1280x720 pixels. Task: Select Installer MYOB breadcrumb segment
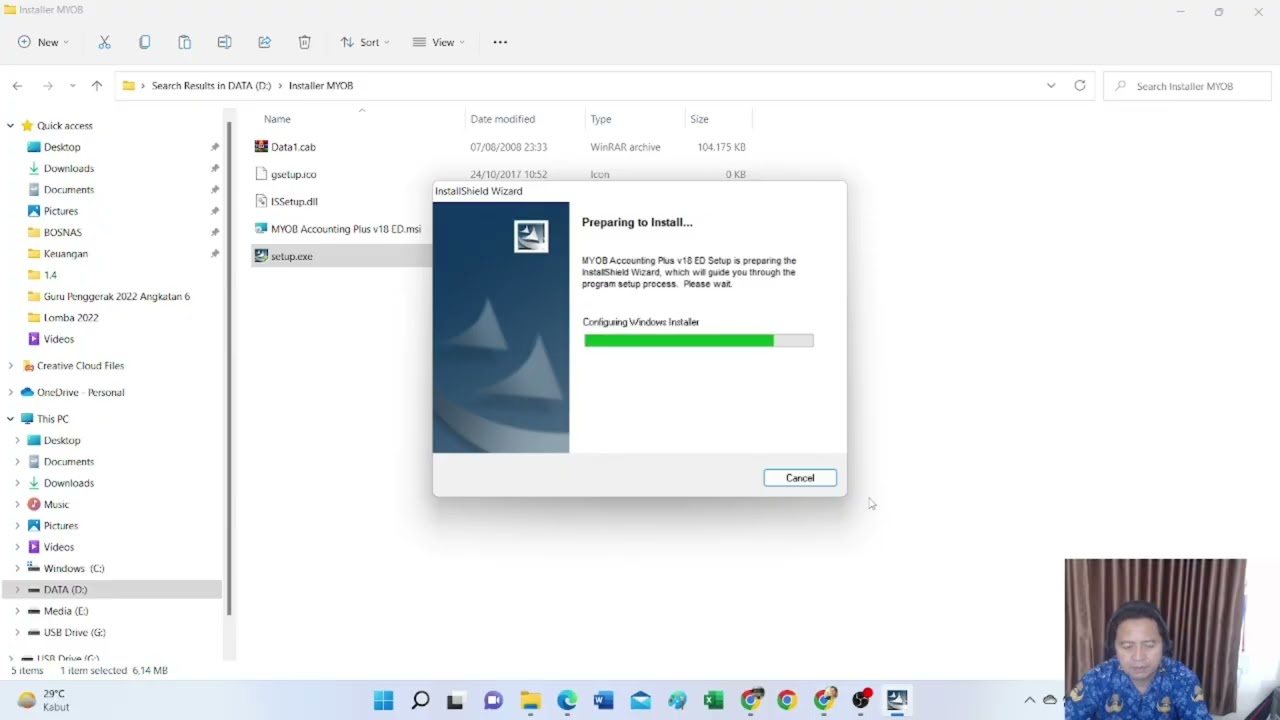click(x=321, y=86)
